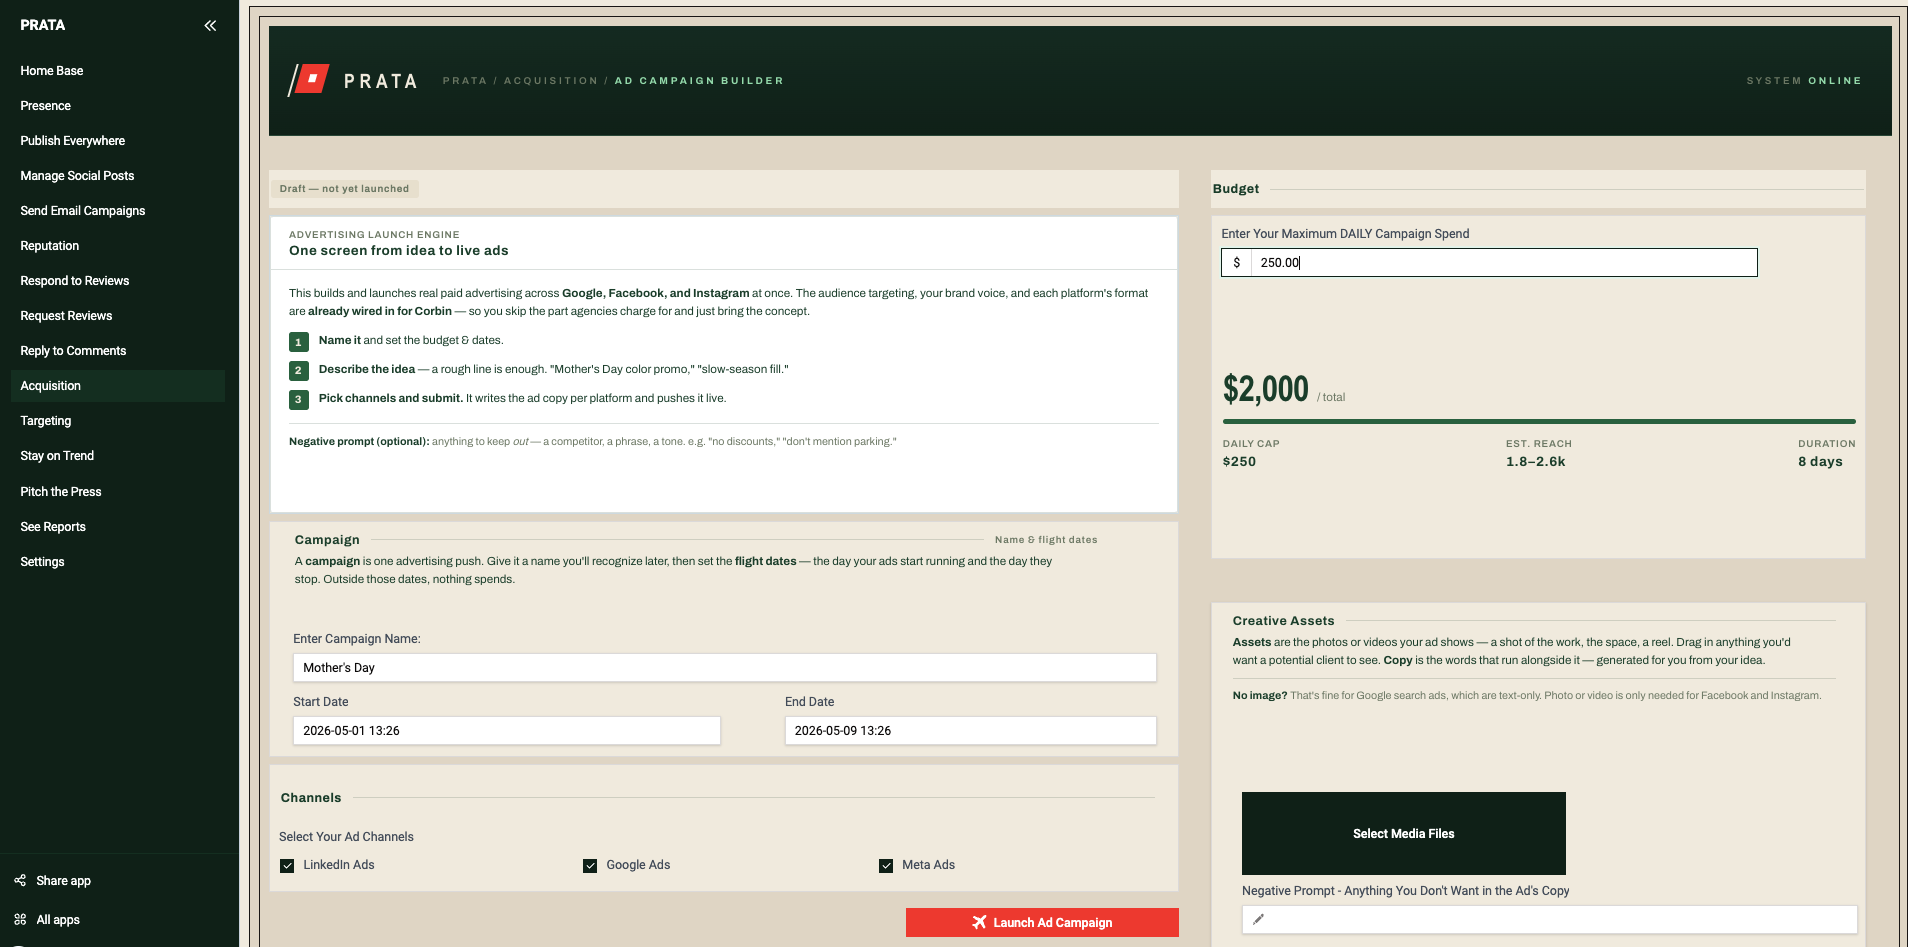Open All apps link

pos(58,920)
